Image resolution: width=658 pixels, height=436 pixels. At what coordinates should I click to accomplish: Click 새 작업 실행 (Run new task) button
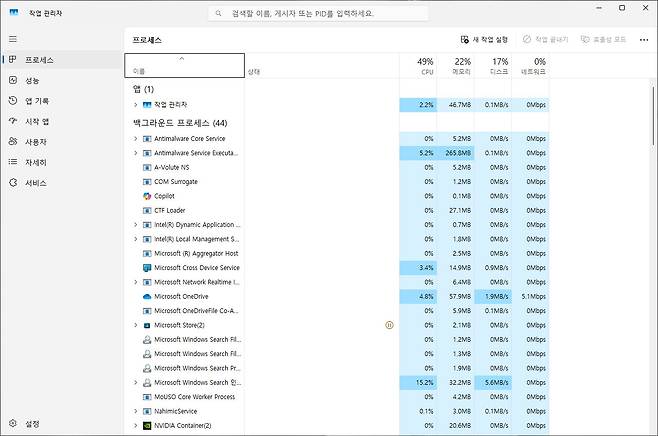[484, 40]
